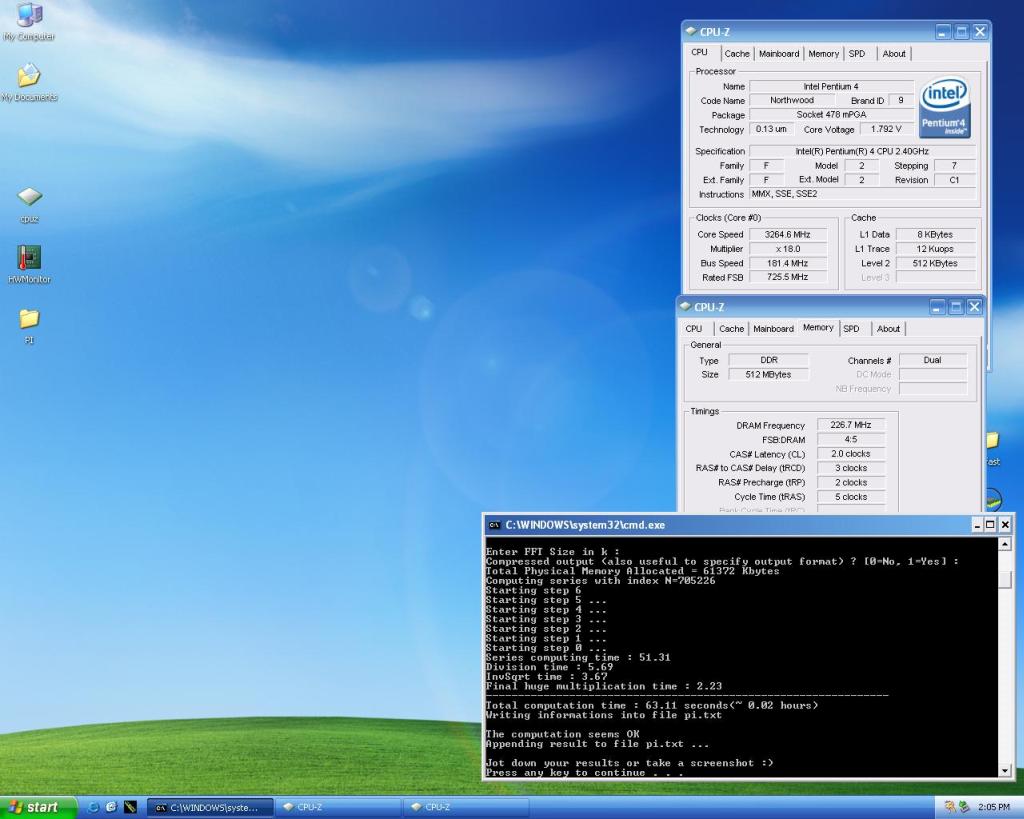Click L1 Trace value 12 Kuops
1024x819 pixels.
[x=935, y=249]
